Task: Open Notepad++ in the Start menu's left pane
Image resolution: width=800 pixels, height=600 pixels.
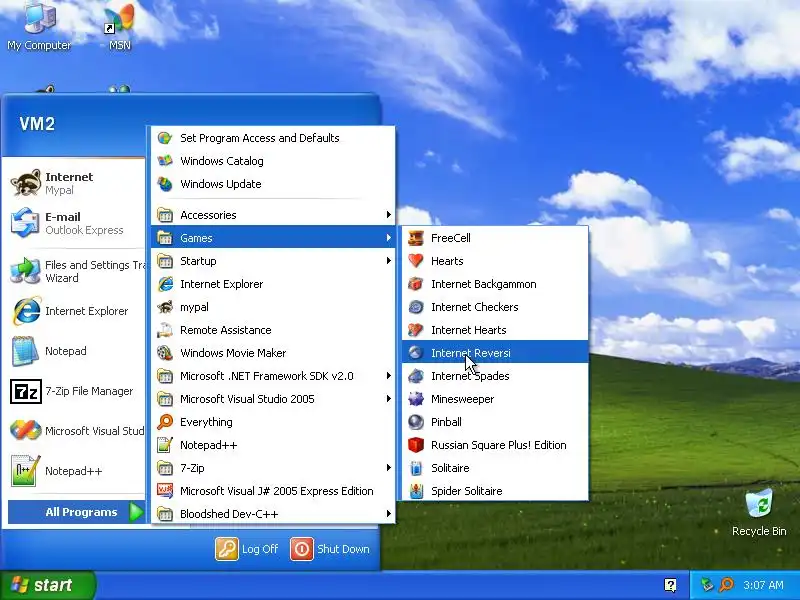Action: coord(74,471)
